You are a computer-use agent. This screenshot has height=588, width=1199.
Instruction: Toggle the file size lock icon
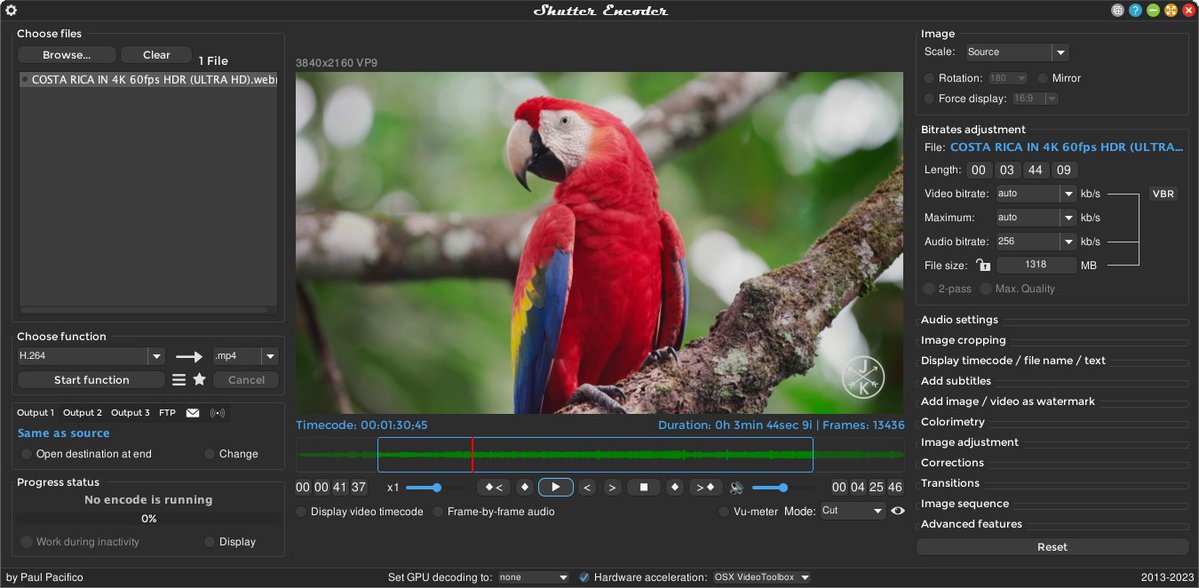click(x=983, y=265)
